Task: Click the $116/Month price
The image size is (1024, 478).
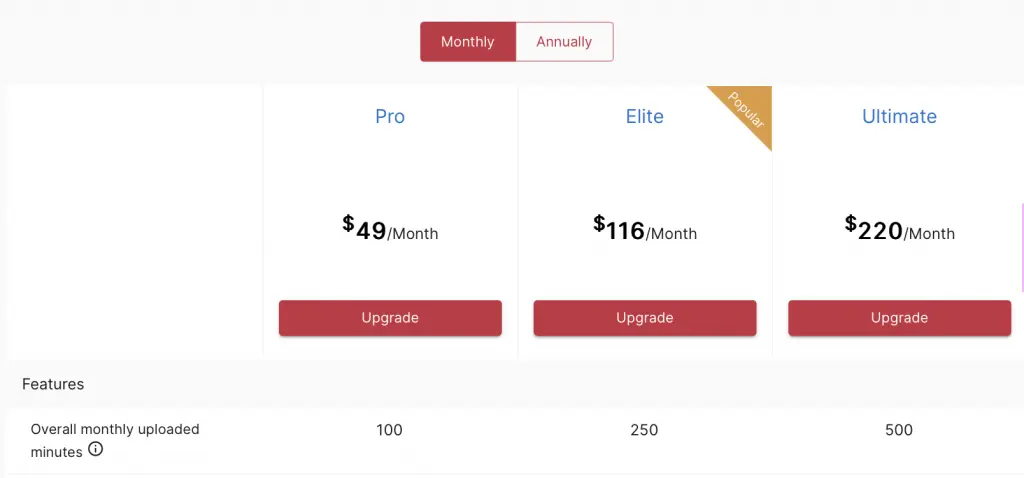Action: click(x=645, y=230)
